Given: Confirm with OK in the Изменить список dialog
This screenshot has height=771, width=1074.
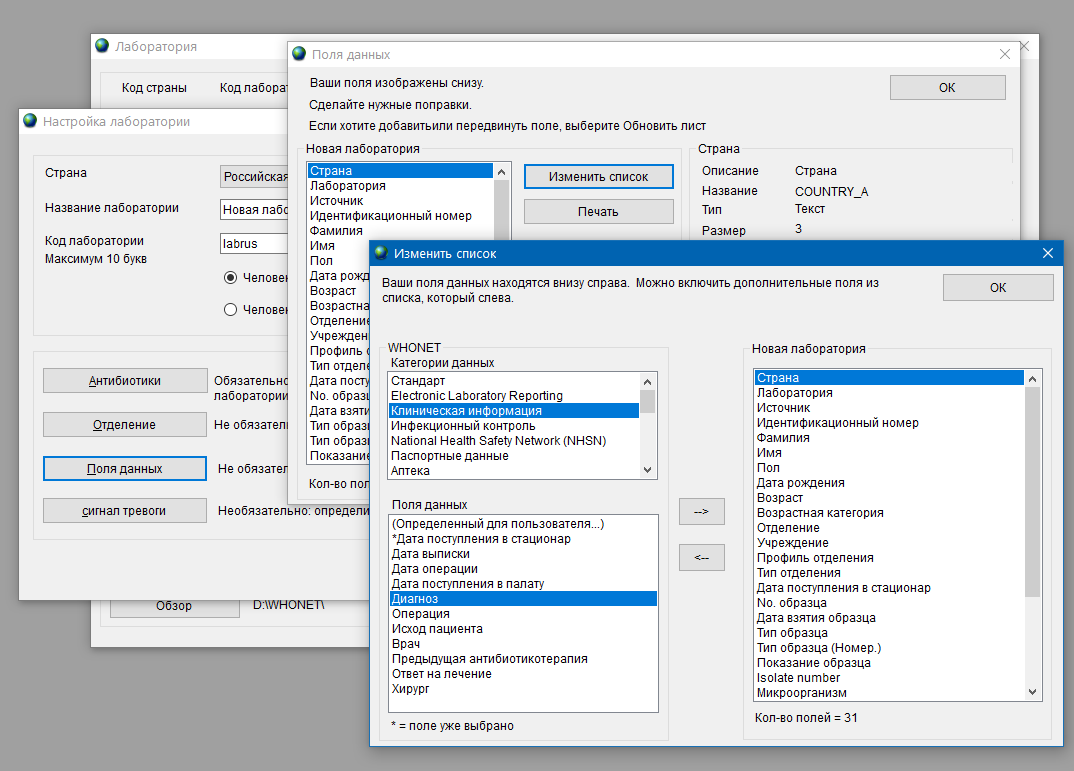Looking at the screenshot, I should (998, 288).
